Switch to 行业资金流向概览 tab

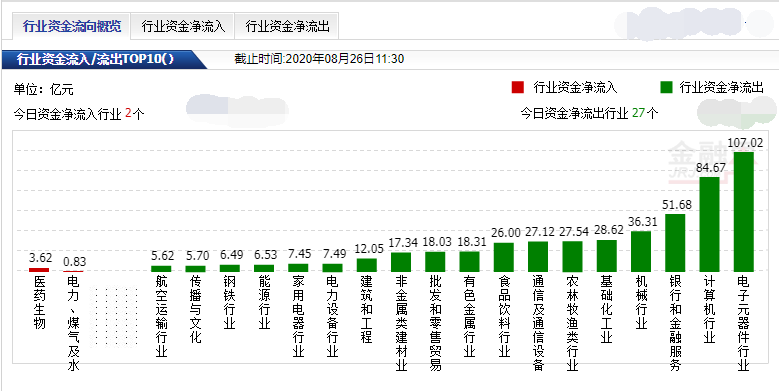(x=72, y=26)
